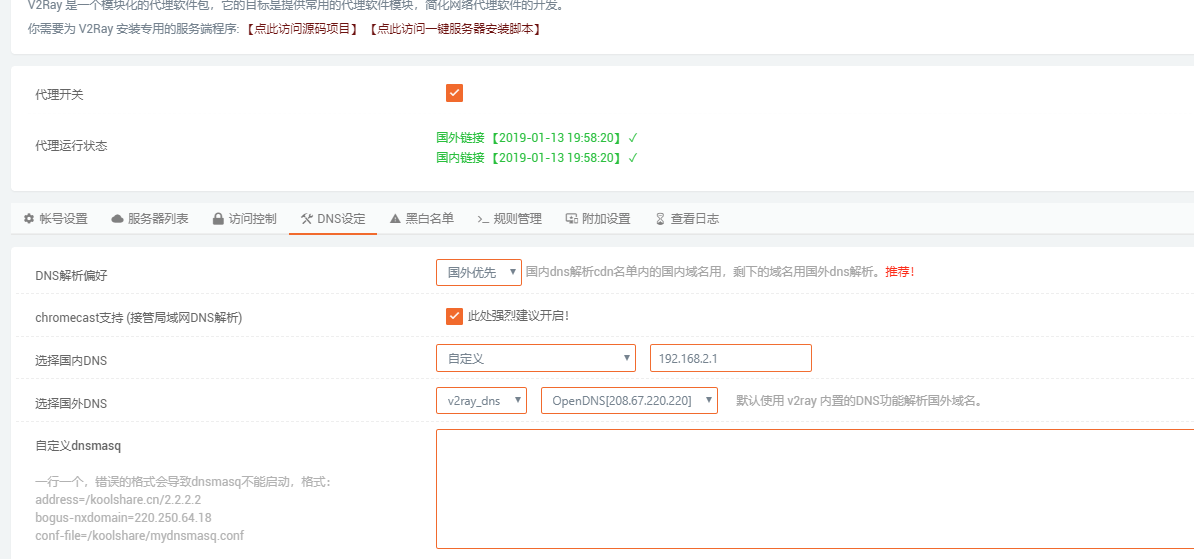The height and width of the screenshot is (559, 1194).
Task: Click the example line bogus-nxdomain=220.250.64.18
Action: pos(123,518)
